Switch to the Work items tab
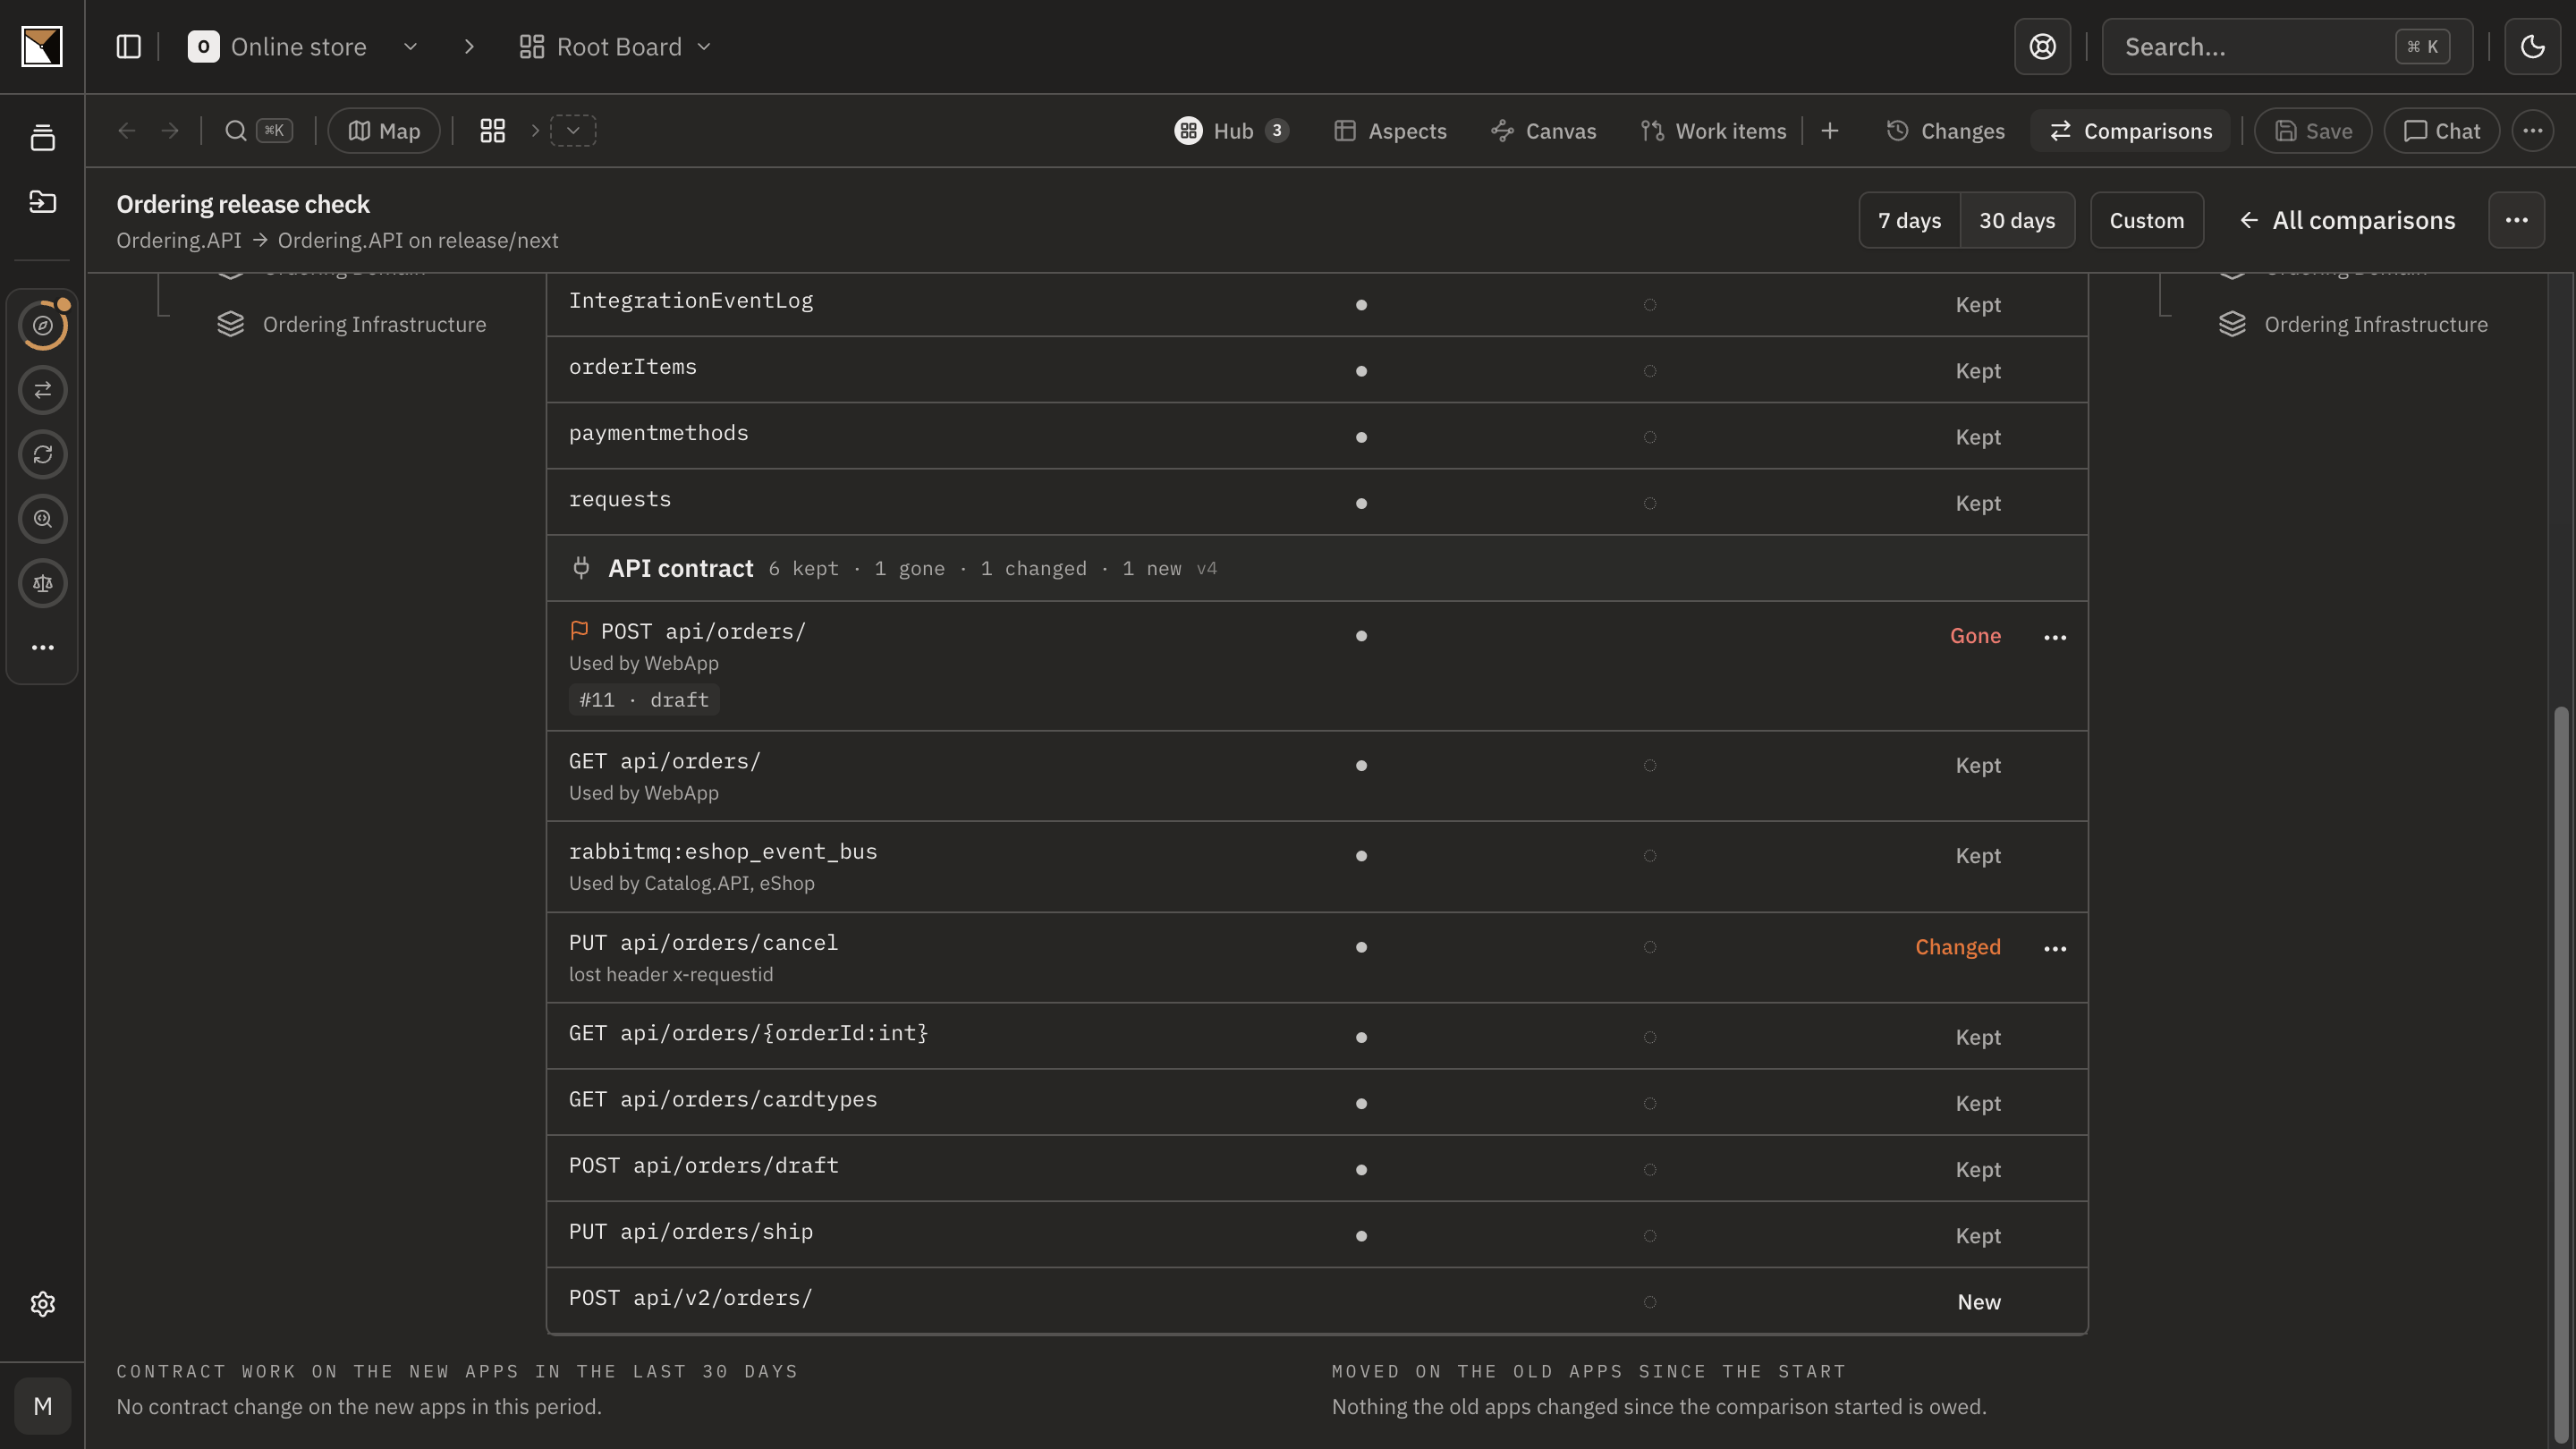 (1713, 131)
